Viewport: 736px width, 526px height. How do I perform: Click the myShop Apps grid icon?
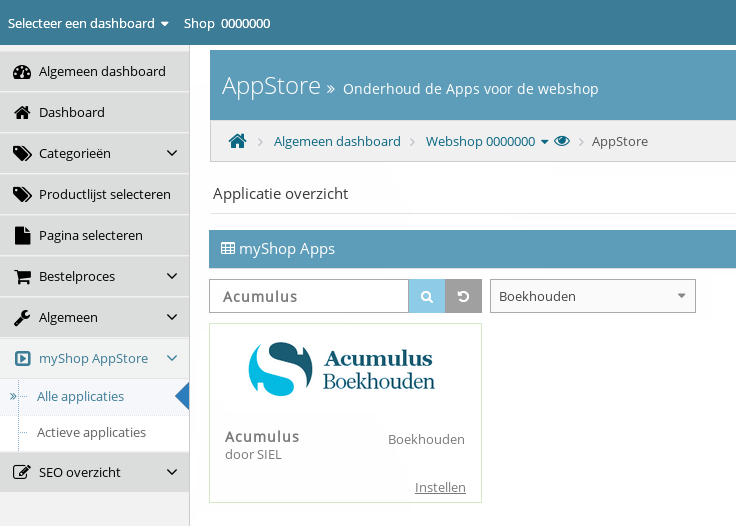(x=228, y=248)
